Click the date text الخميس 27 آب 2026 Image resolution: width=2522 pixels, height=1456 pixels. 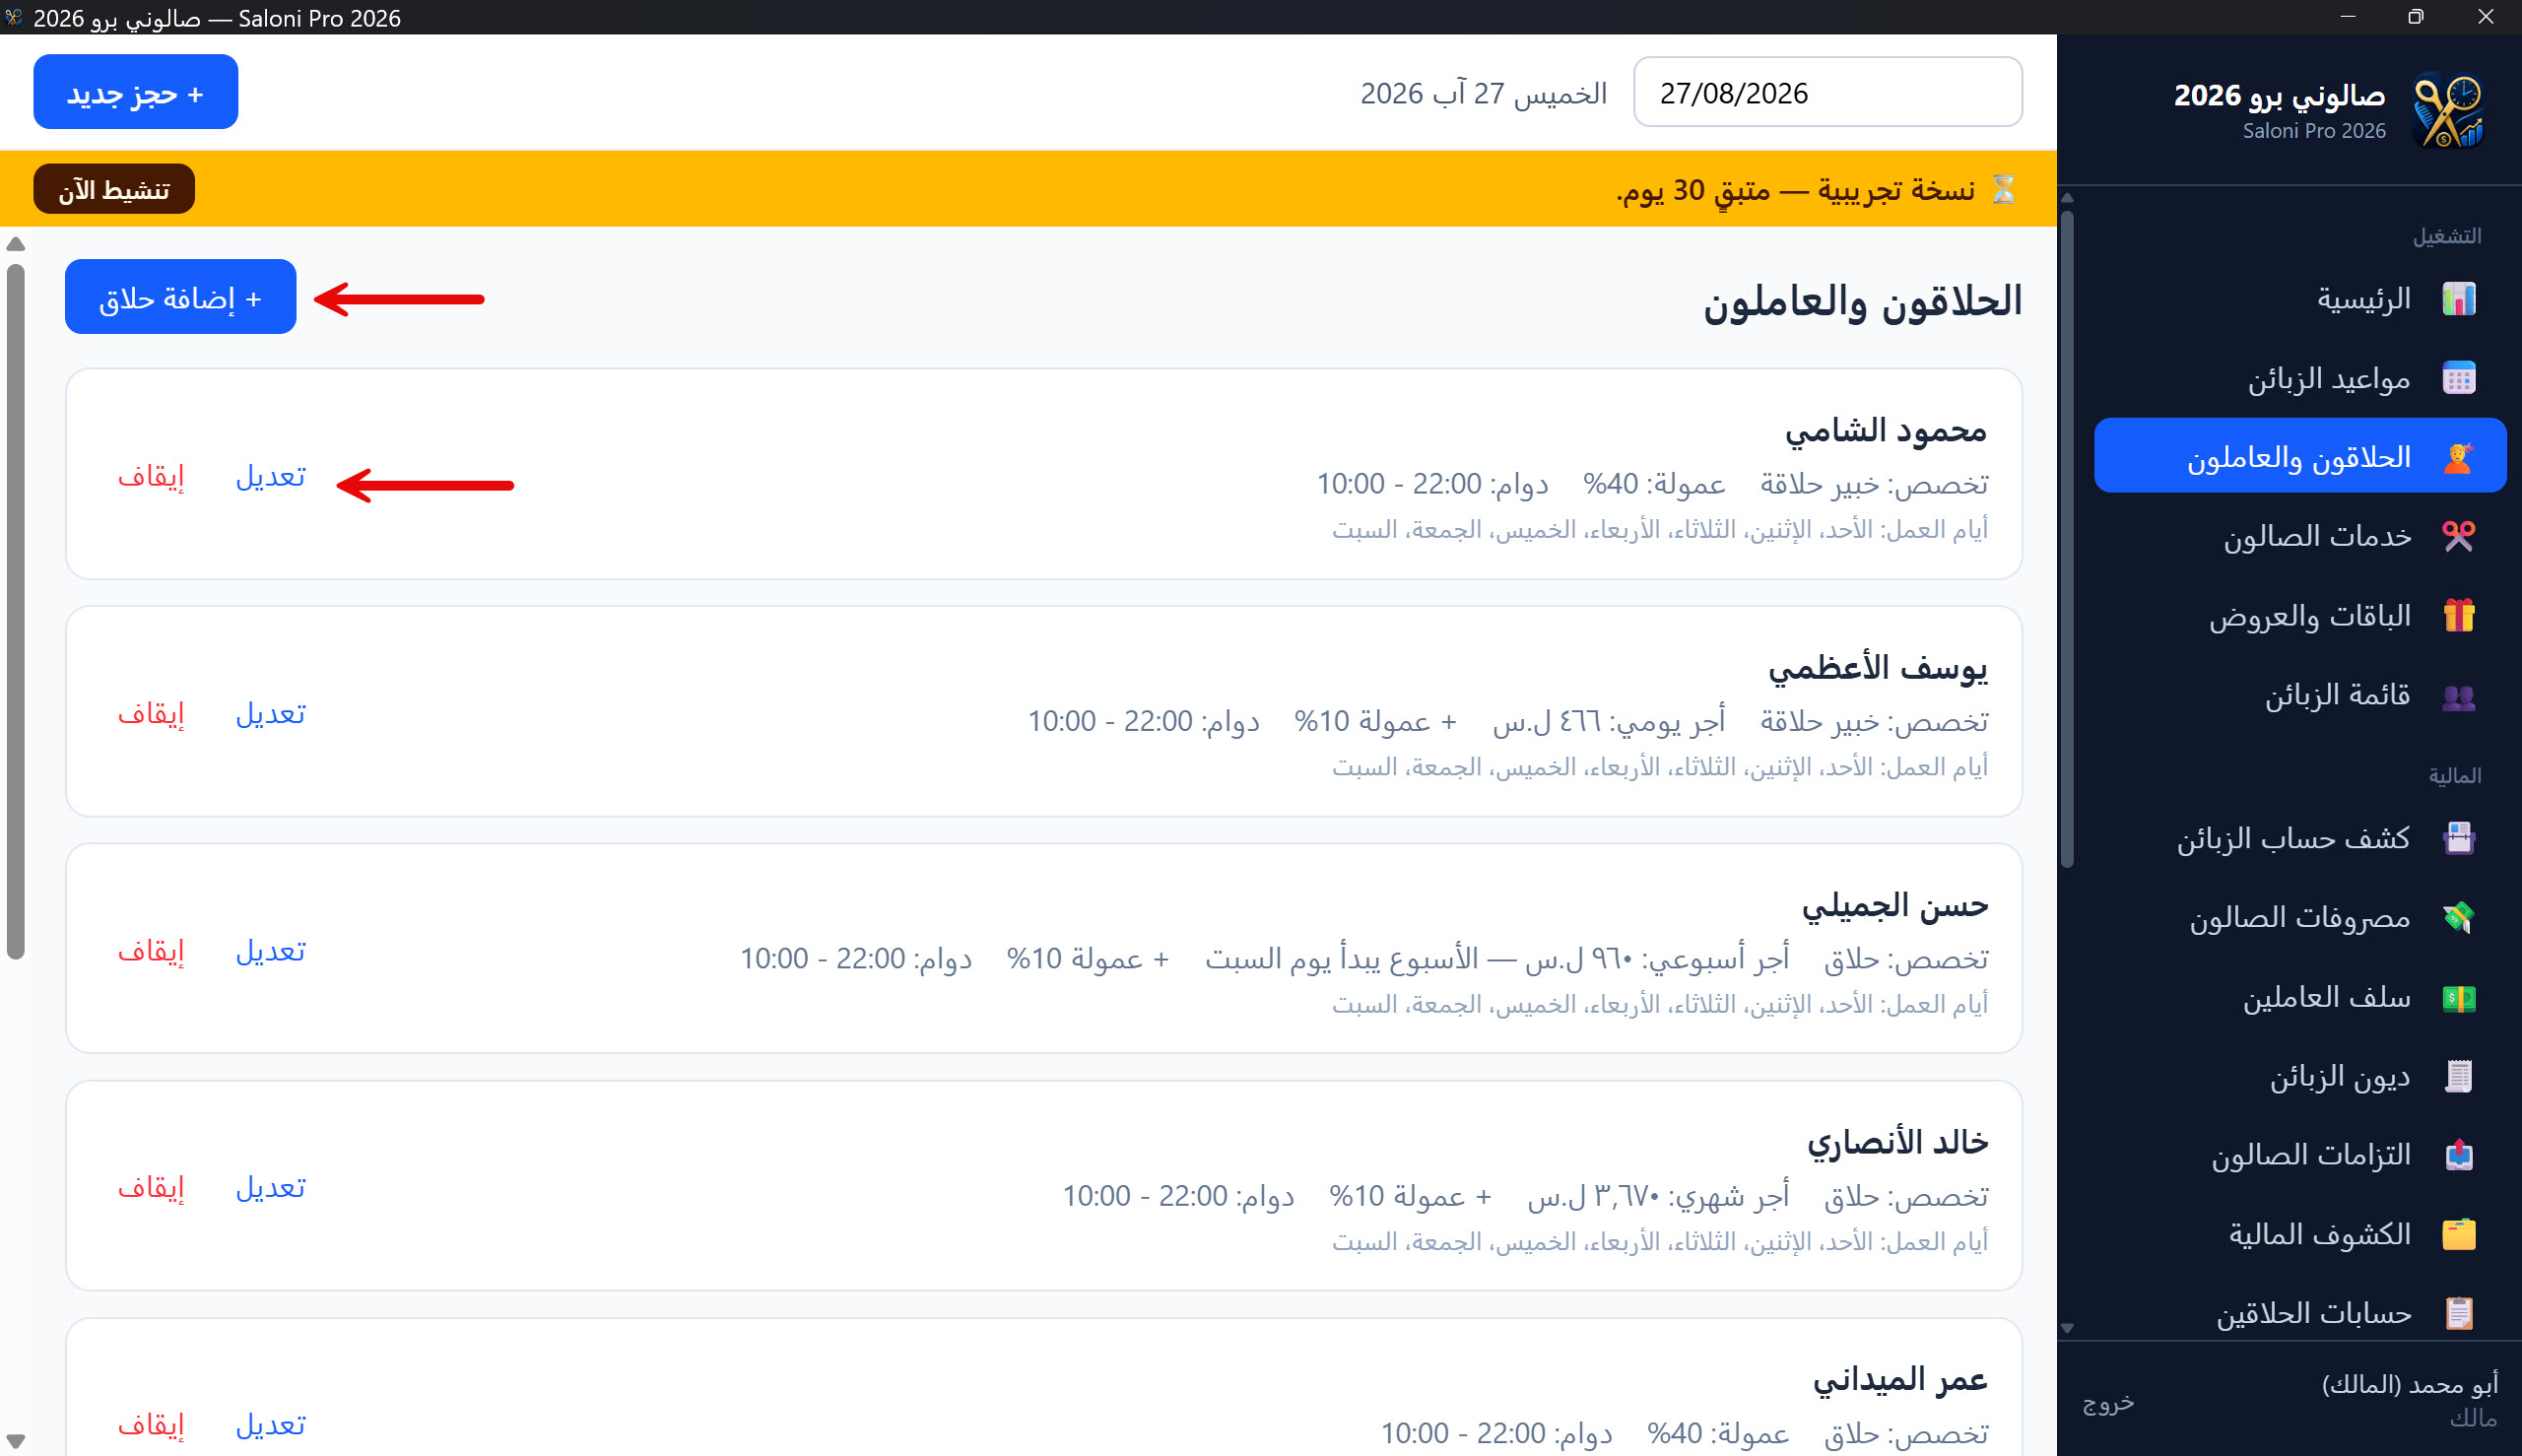1484,94
